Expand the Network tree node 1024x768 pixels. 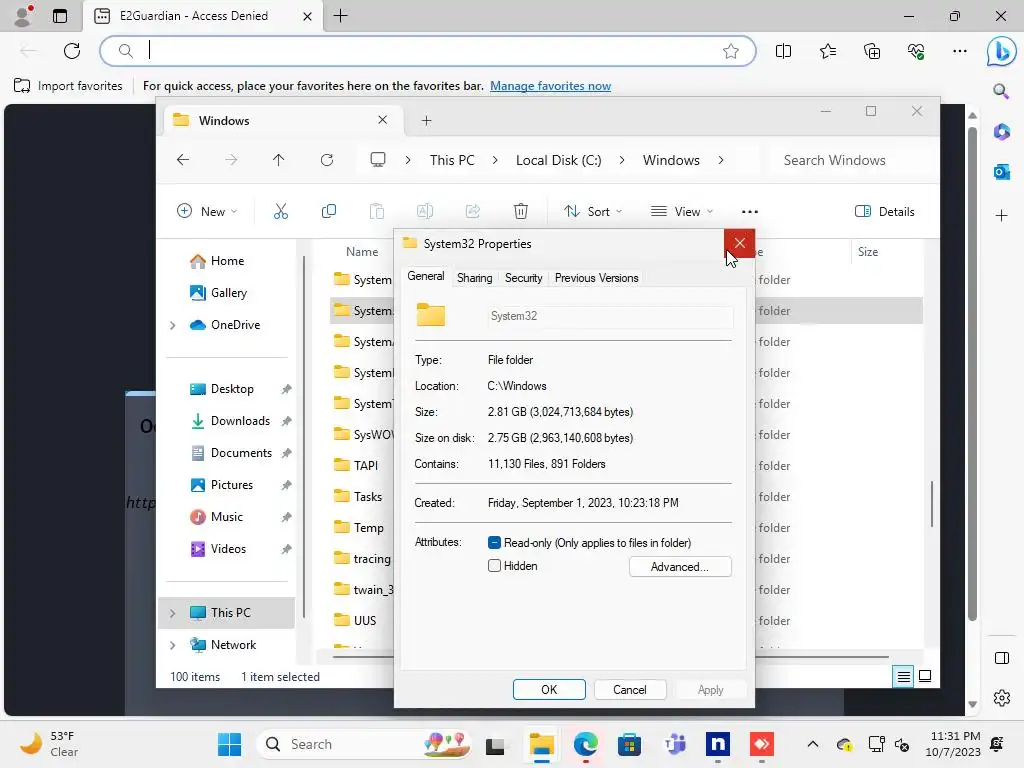172,645
